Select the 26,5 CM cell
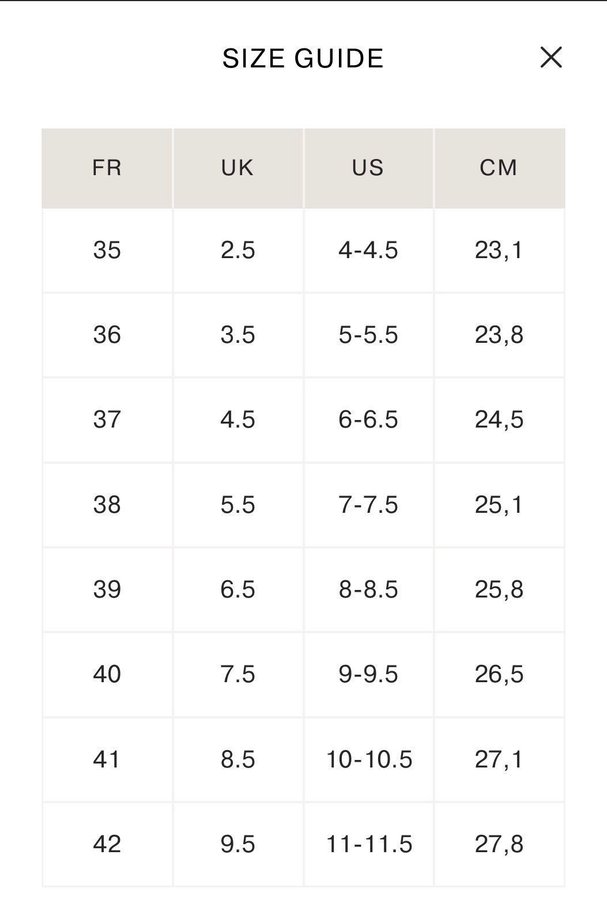 point(499,674)
